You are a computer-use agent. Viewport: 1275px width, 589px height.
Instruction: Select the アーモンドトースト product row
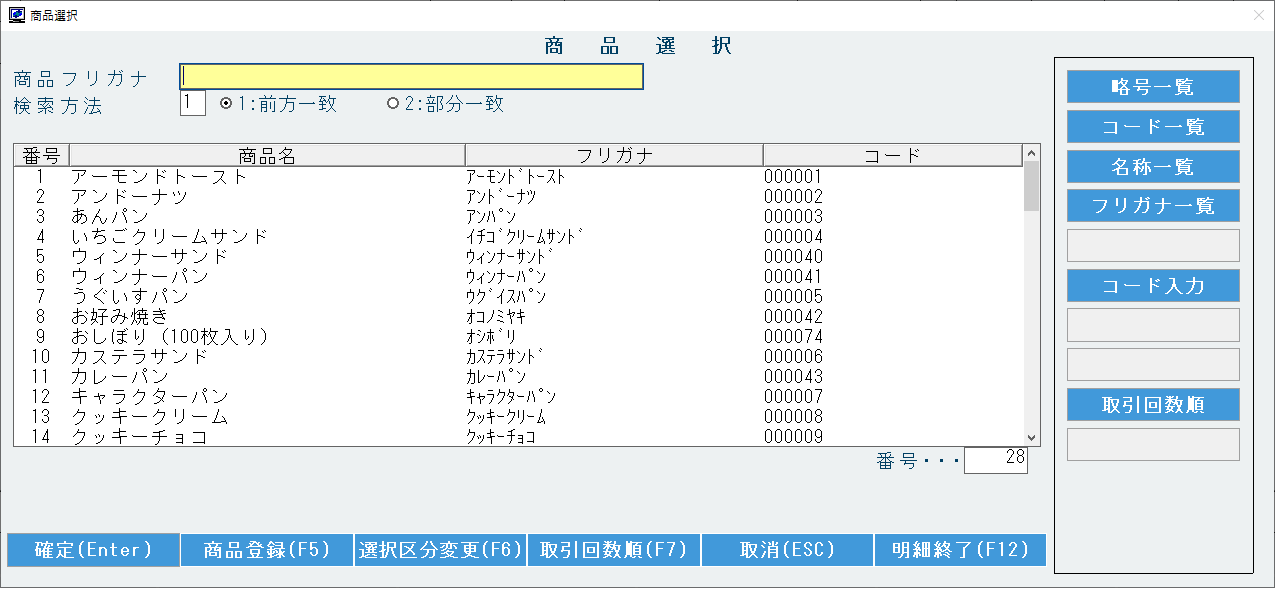pos(159,177)
